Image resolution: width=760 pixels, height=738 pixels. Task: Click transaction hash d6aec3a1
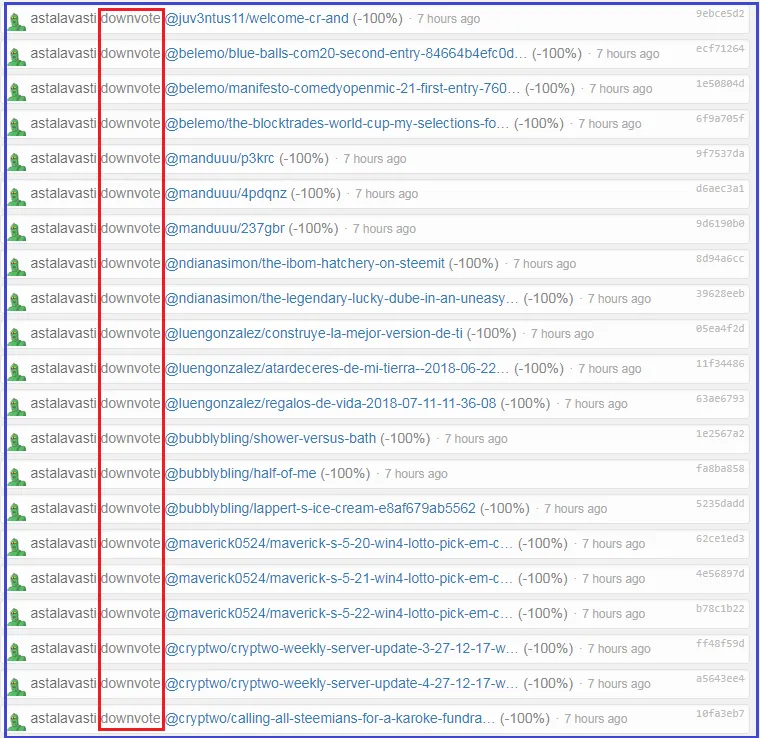click(x=720, y=188)
